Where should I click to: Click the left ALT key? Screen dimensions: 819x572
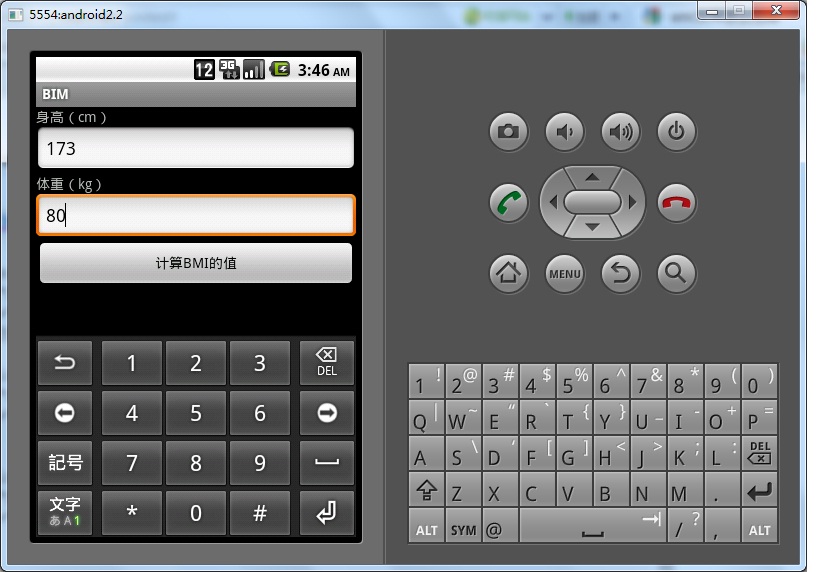pyautogui.click(x=427, y=526)
